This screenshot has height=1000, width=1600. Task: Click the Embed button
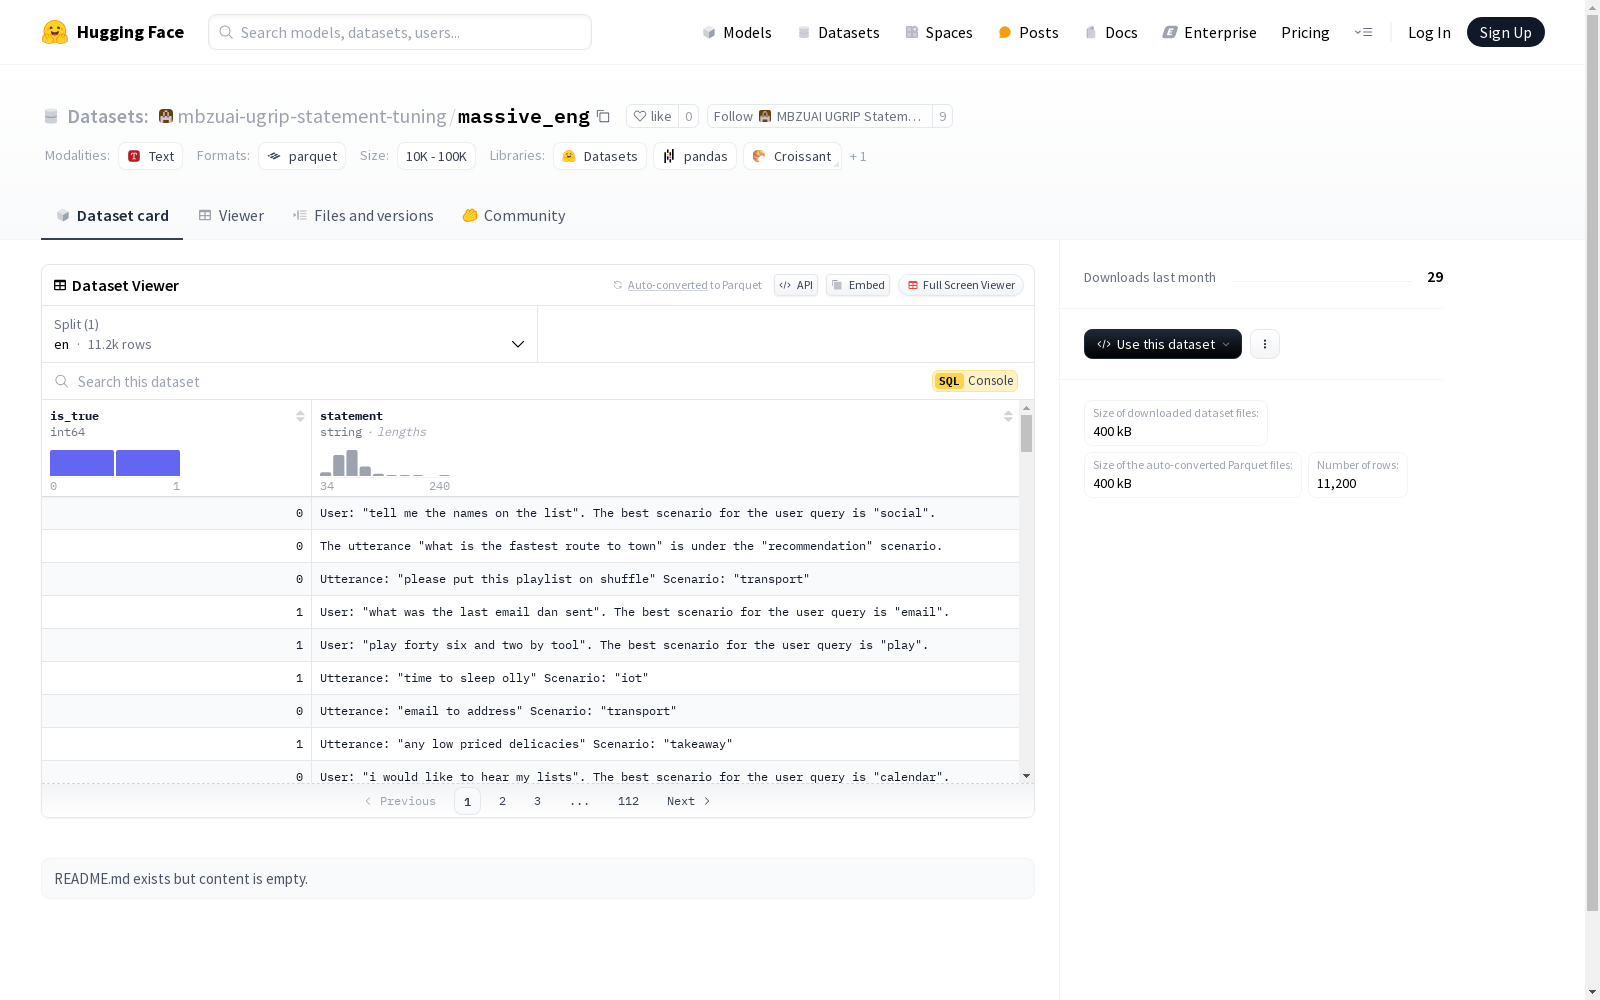[x=858, y=285]
